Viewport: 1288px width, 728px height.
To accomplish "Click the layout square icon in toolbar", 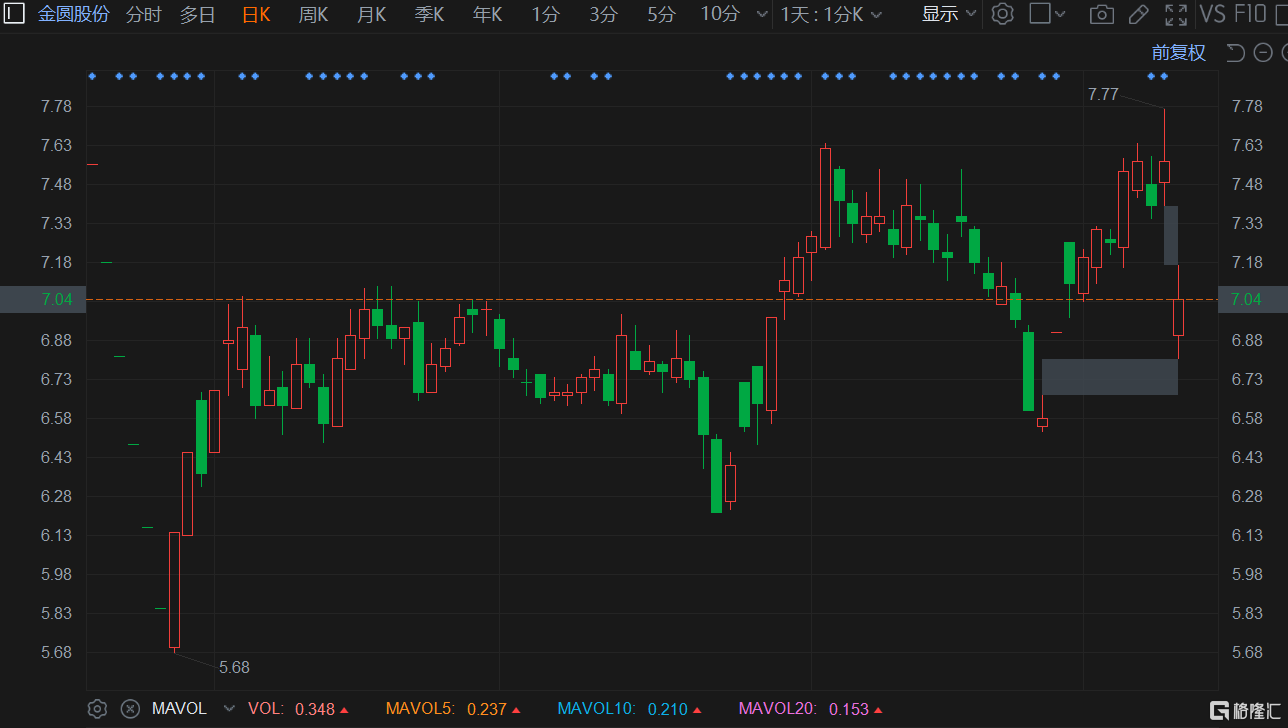I will (1040, 14).
